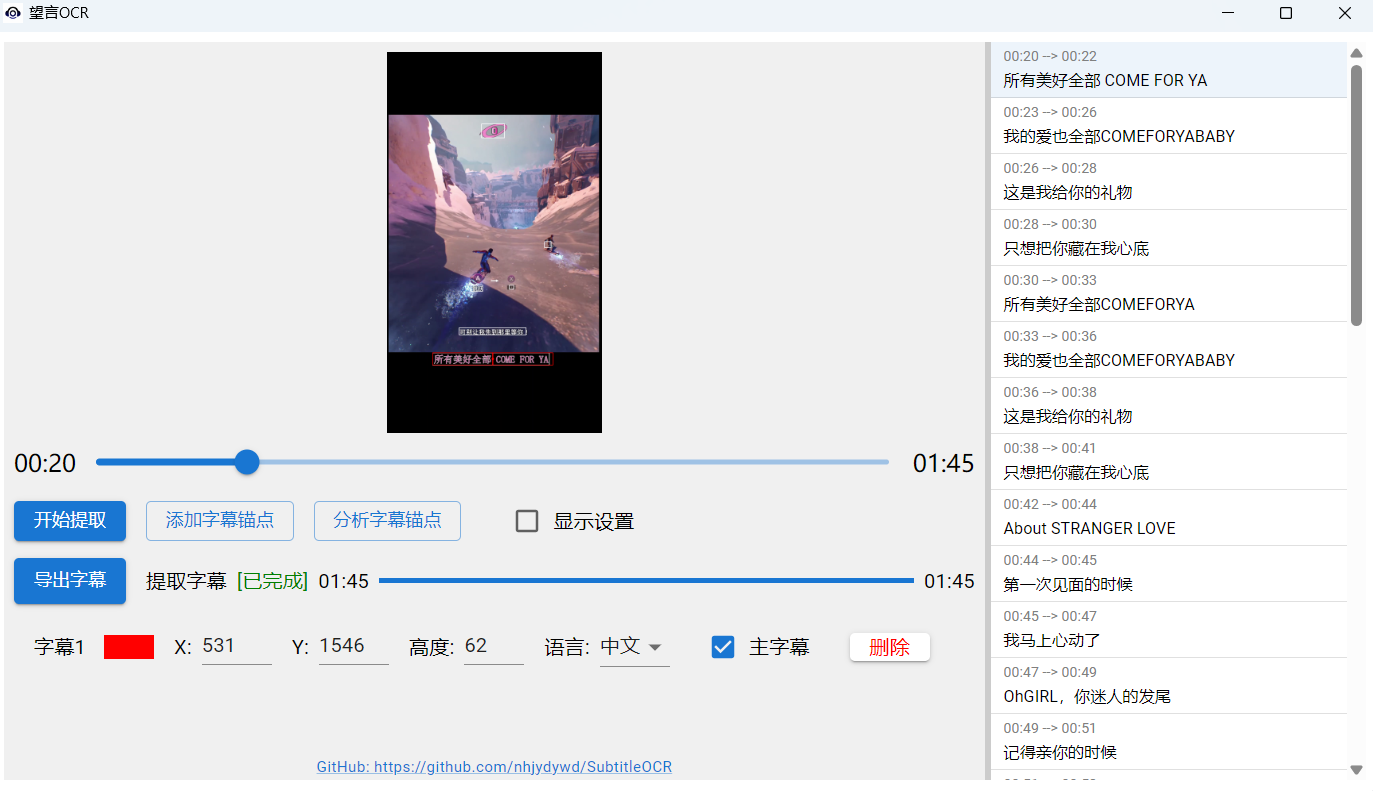Select the 00:26 这是我给你的礼物 subtitle
This screenshot has height=791, width=1373.
point(1168,182)
